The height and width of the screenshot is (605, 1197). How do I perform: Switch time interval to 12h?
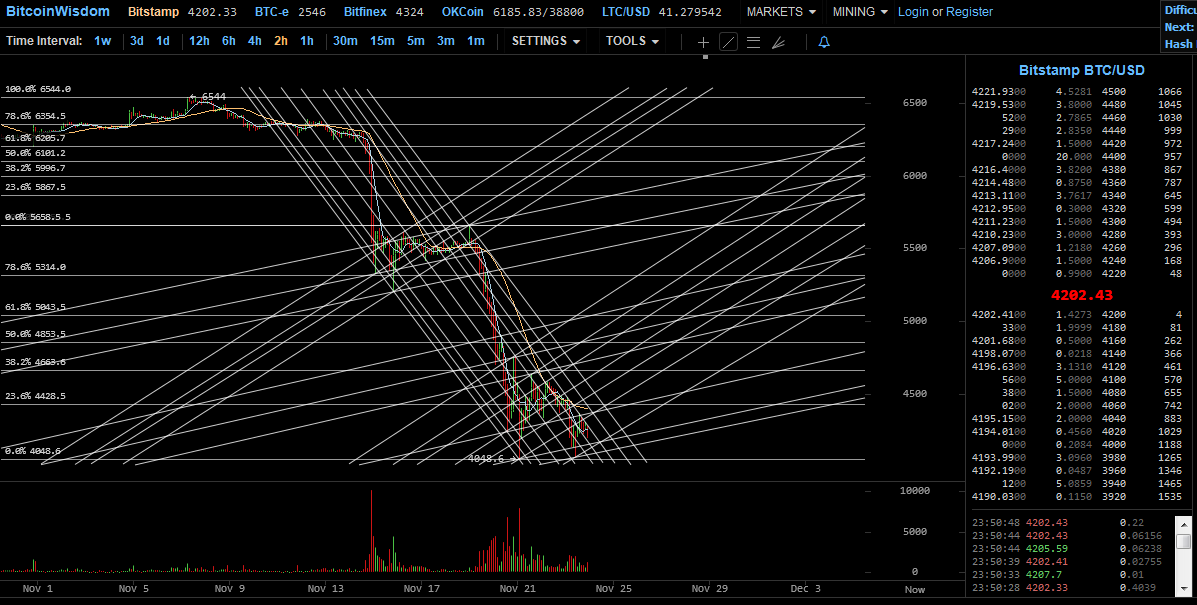(x=199, y=41)
